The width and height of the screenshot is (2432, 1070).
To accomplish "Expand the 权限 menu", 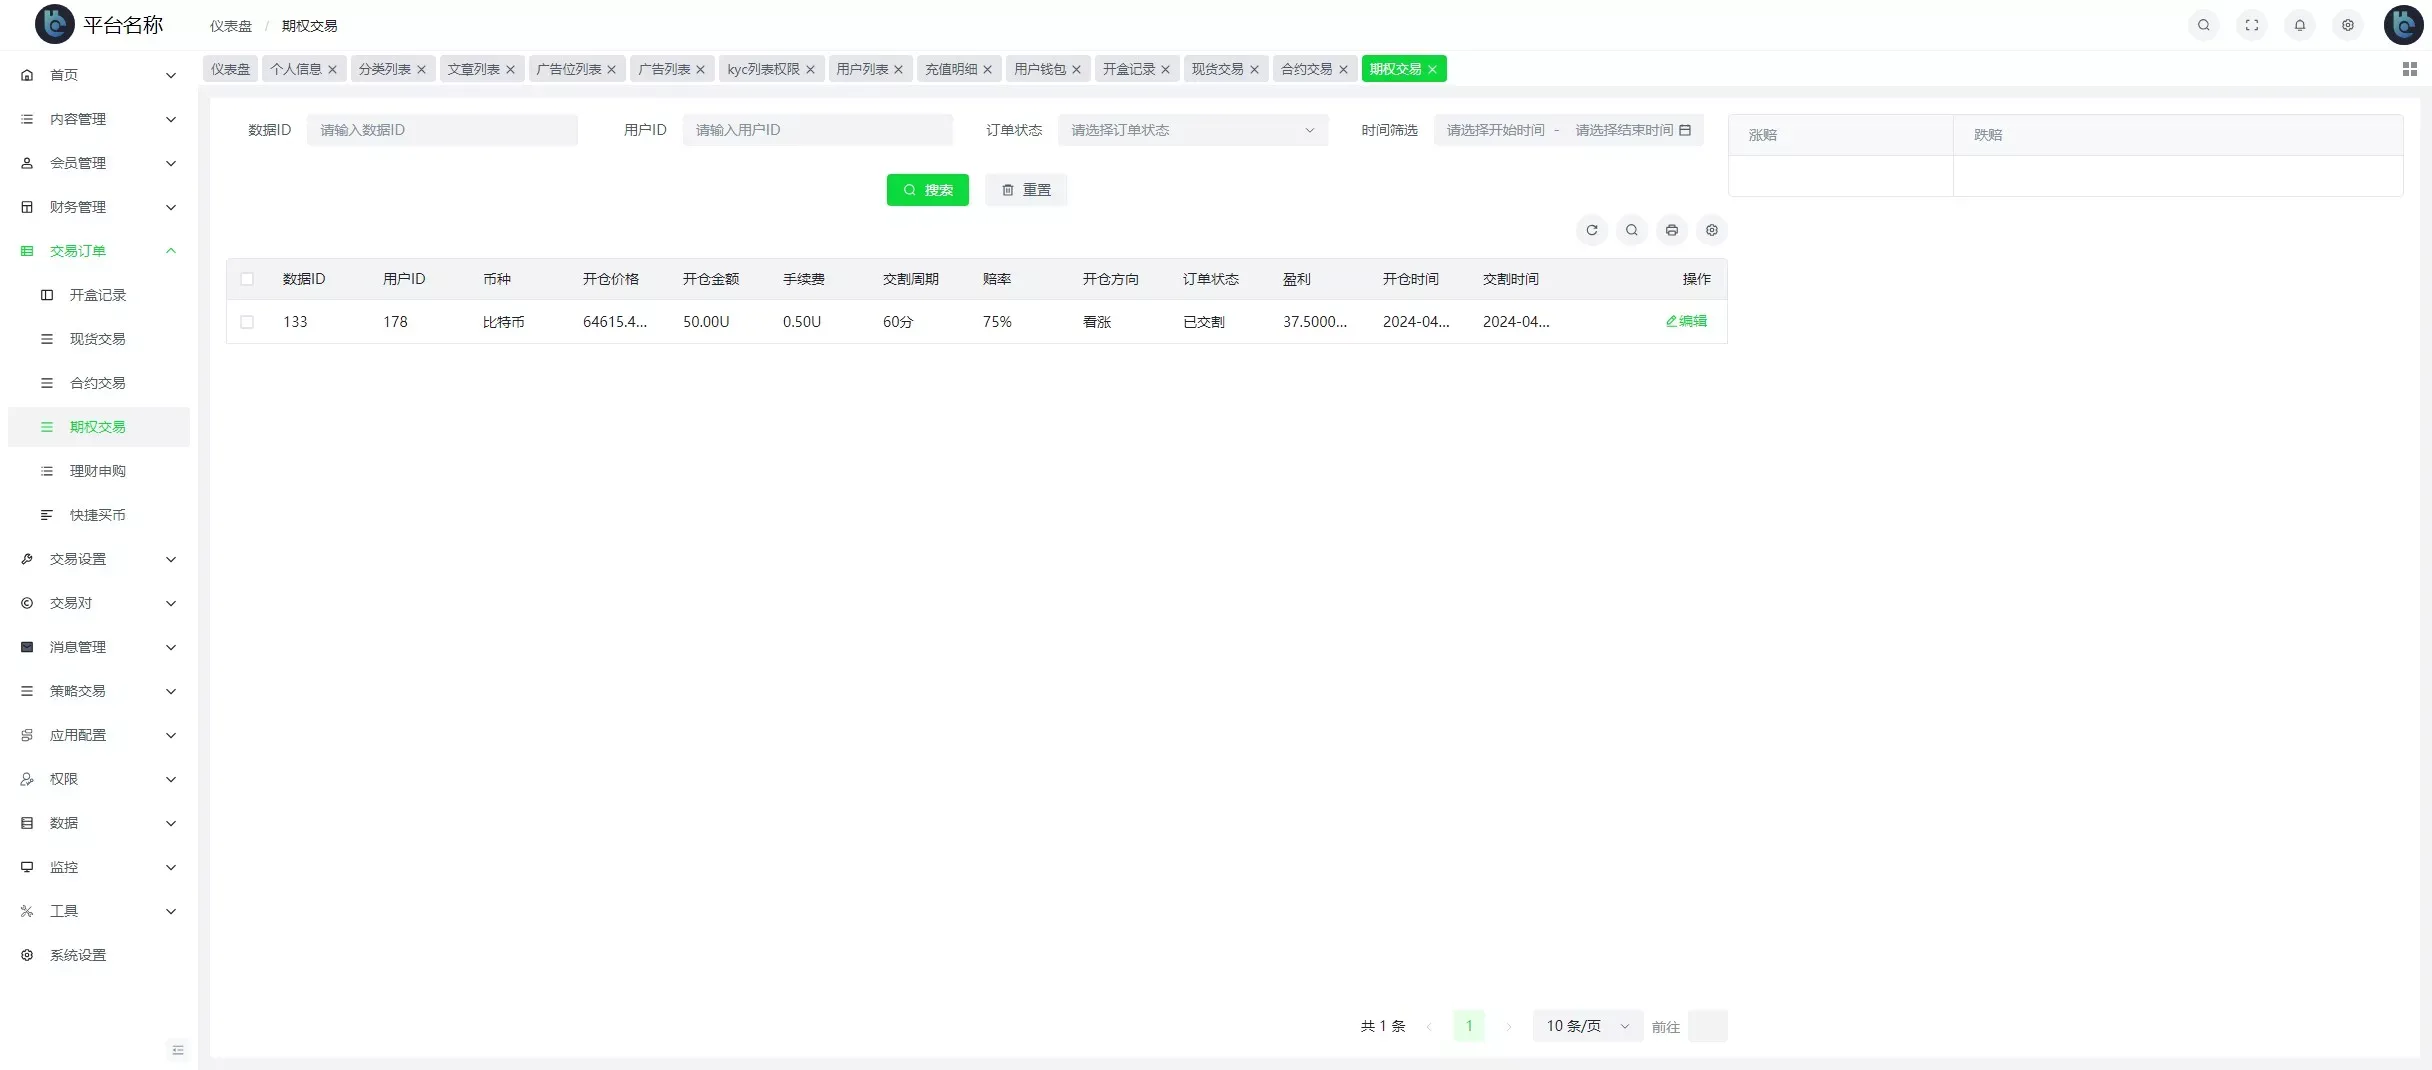I will point(99,779).
